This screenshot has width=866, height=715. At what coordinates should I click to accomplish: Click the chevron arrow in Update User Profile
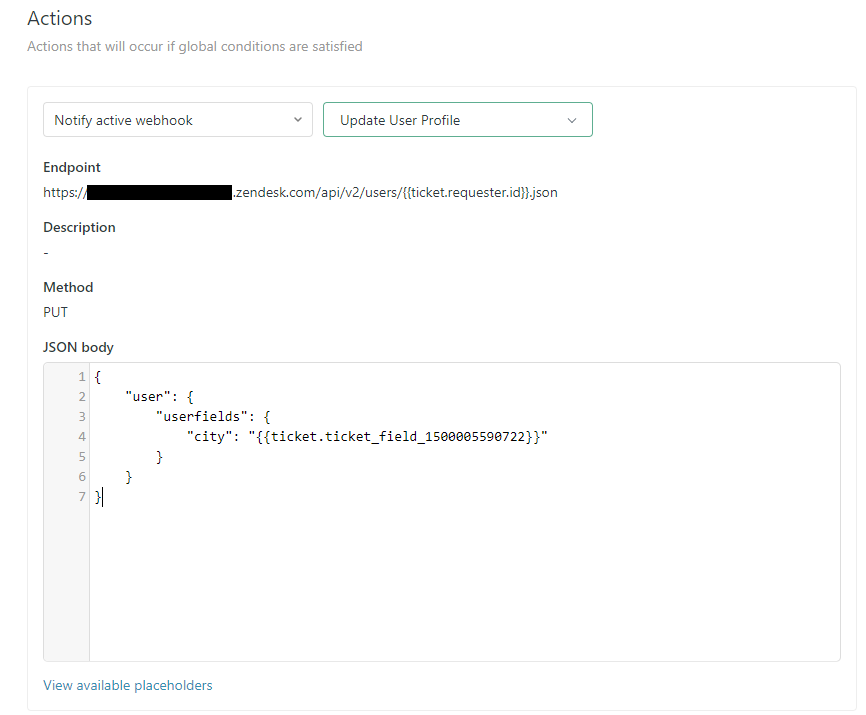pos(572,120)
